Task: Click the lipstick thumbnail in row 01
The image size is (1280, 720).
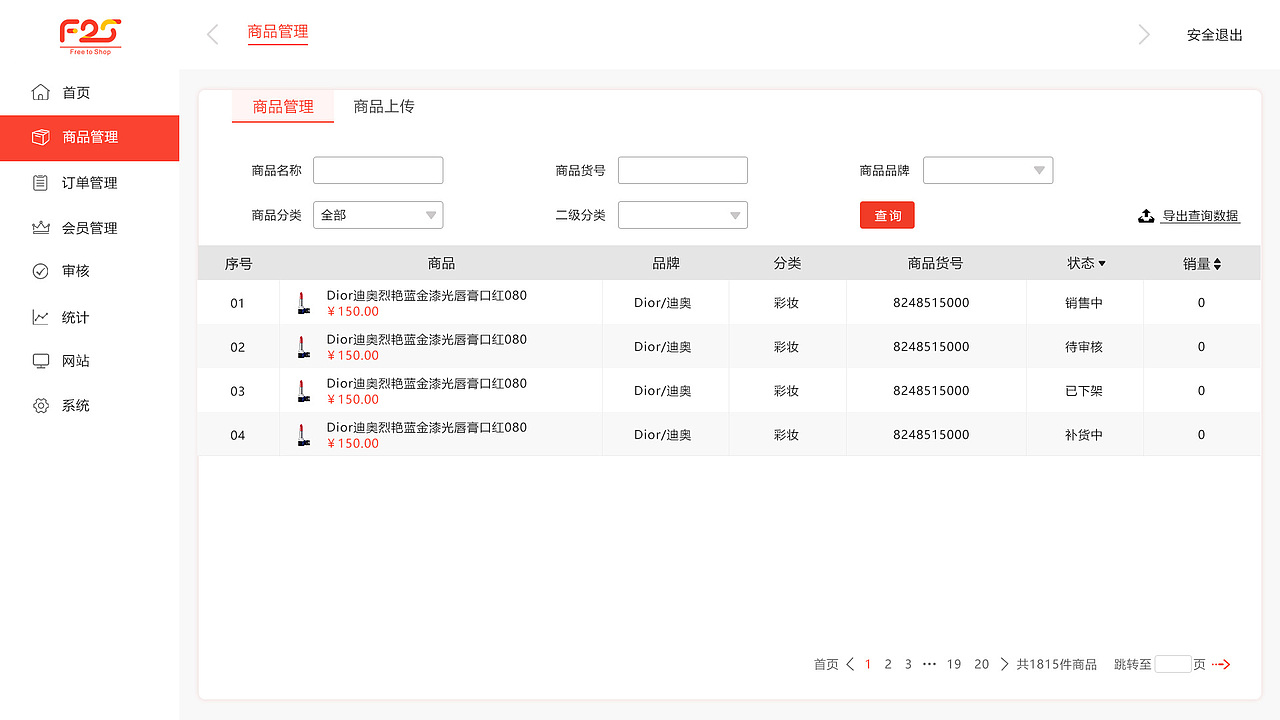Action: pyautogui.click(x=303, y=303)
